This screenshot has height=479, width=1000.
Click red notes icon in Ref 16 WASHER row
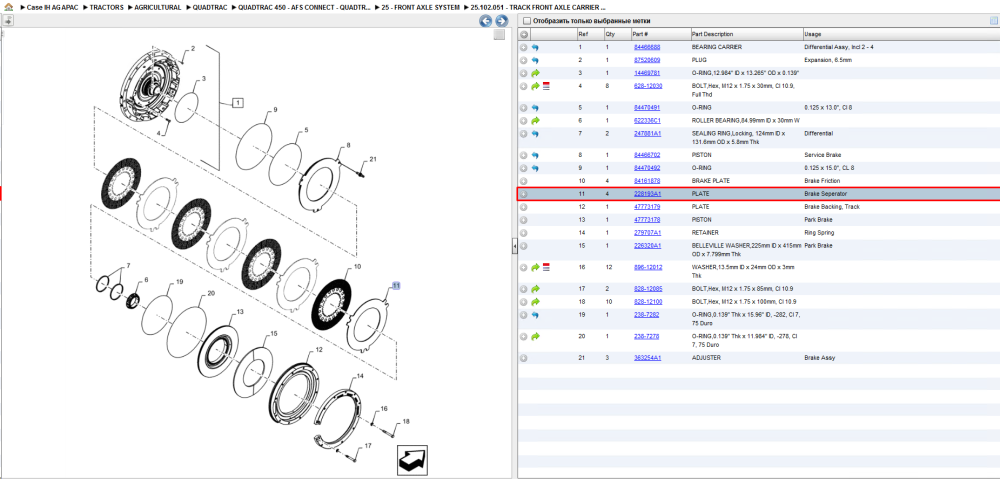coord(546,267)
